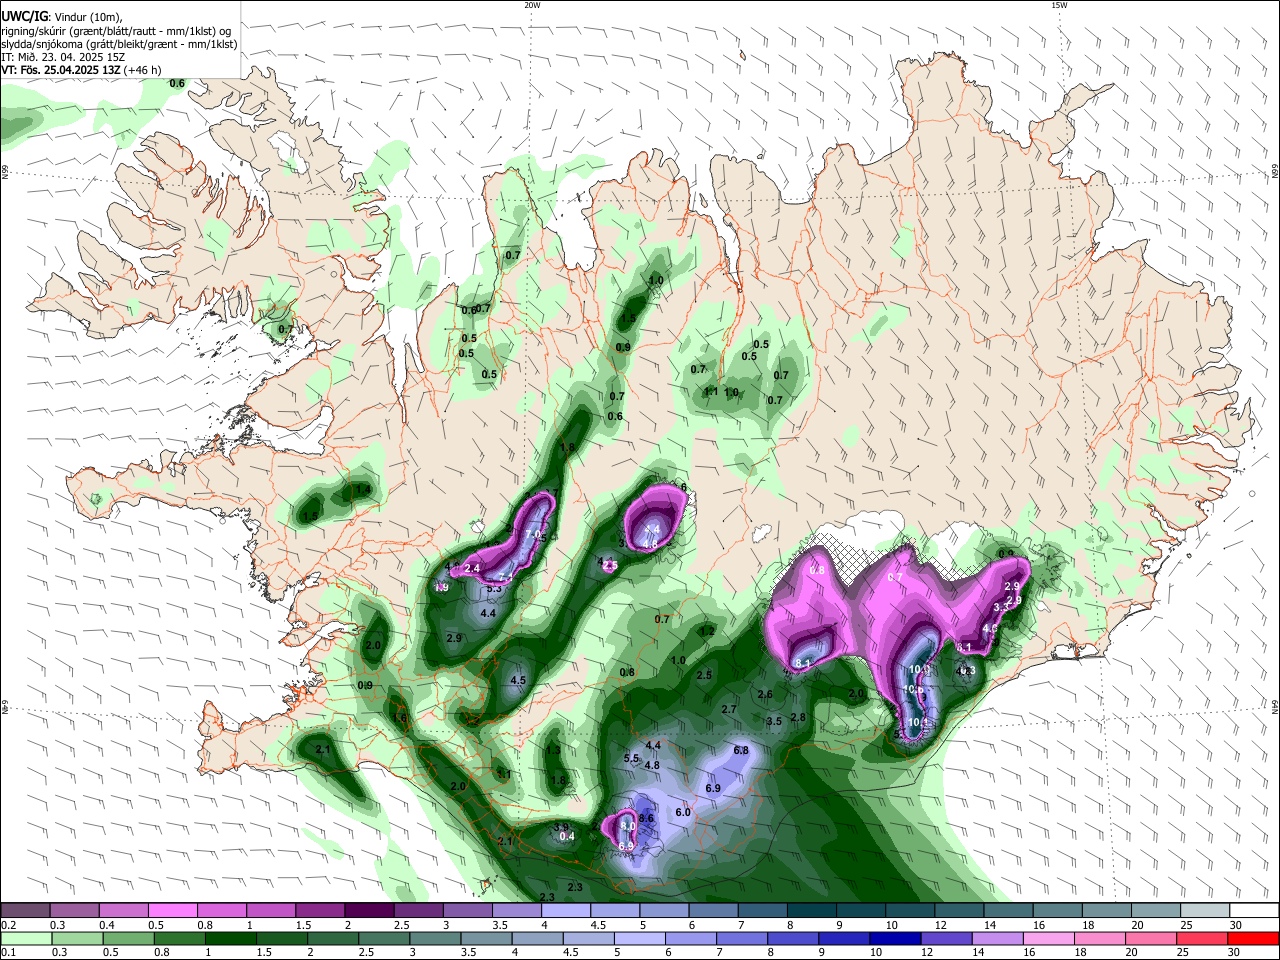Select lower legend darkest green swatch at 1
The image size is (1280, 960).
click(230, 938)
